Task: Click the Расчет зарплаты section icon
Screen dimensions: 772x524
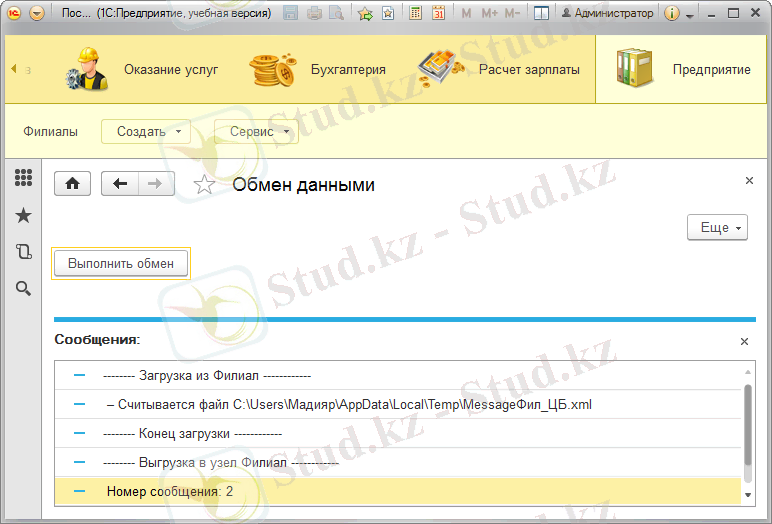Action: point(441,67)
